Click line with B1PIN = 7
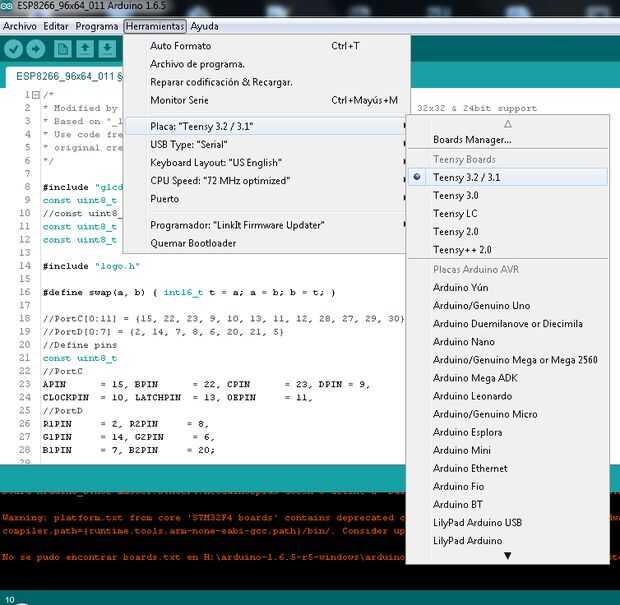The image size is (620, 605). pyautogui.click(x=129, y=450)
